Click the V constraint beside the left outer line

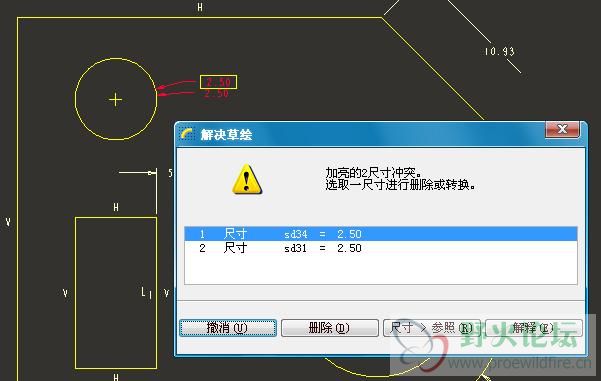click(x=8, y=222)
